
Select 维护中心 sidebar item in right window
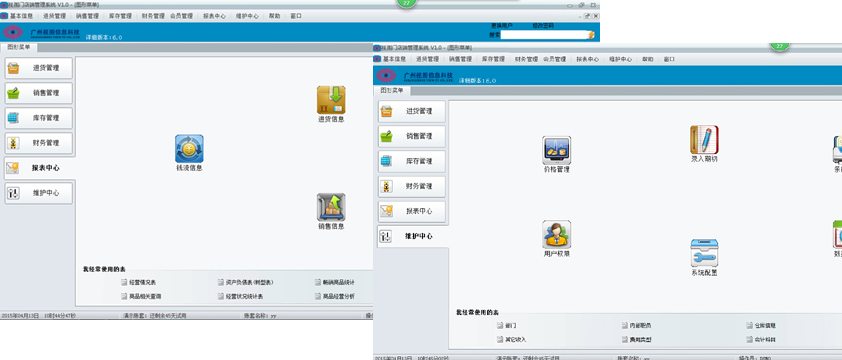412,236
